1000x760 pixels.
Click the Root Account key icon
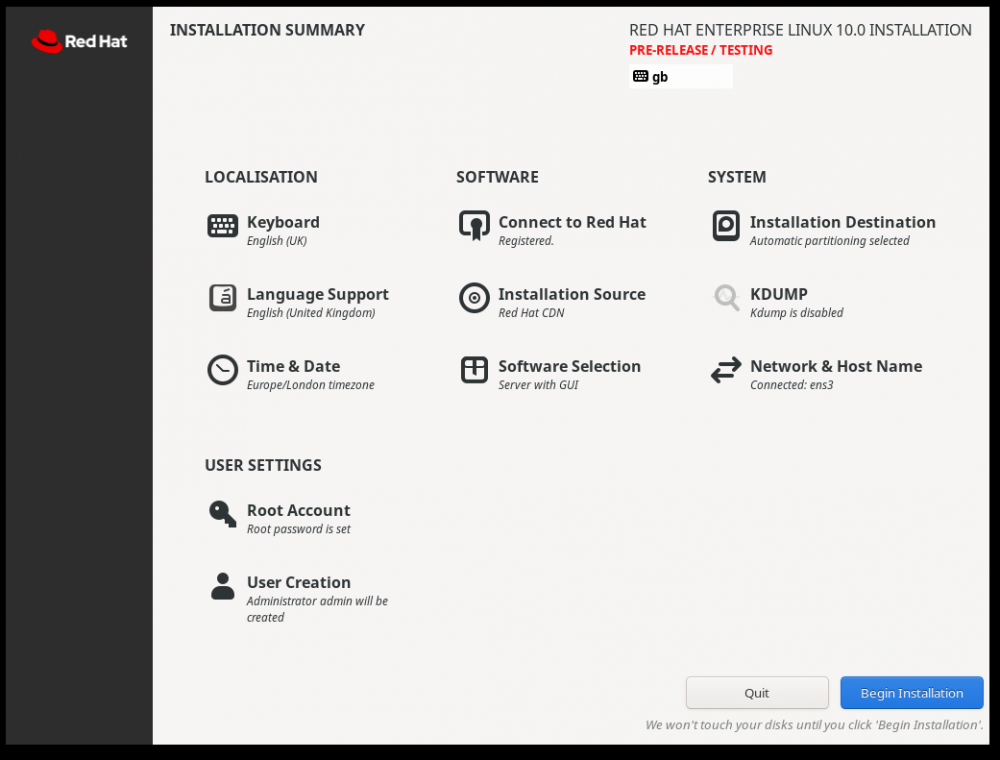tap(222, 513)
